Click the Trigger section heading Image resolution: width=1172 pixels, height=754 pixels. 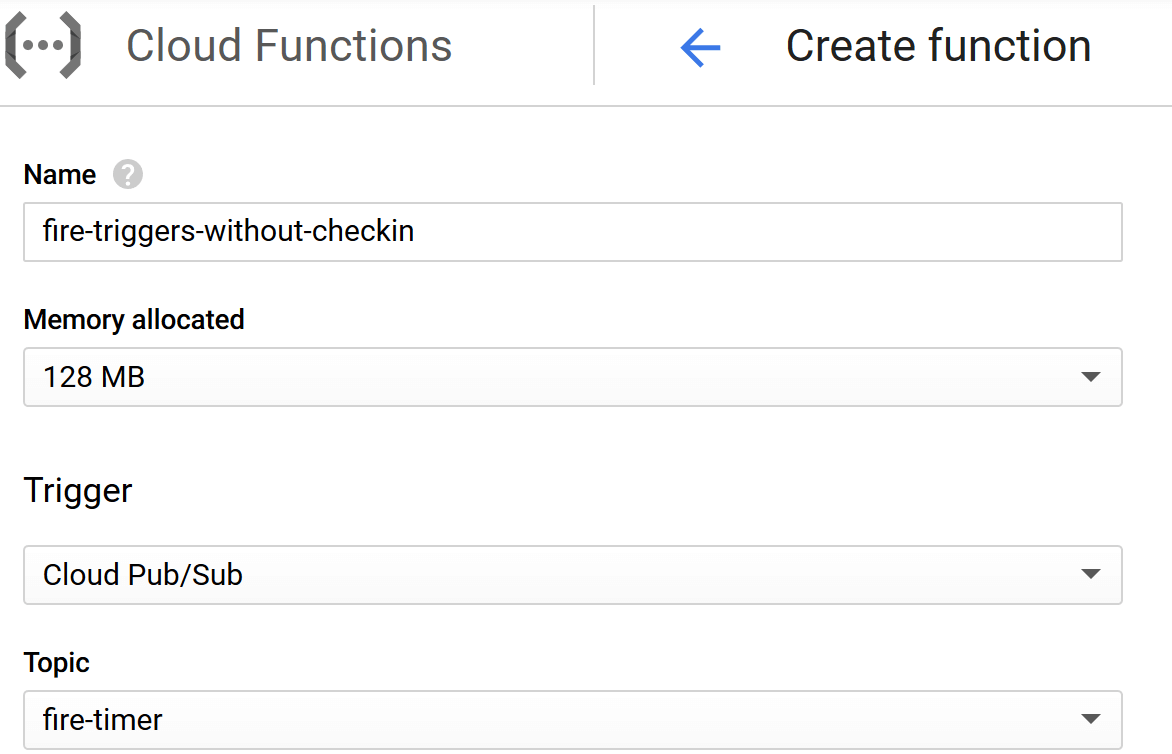78,491
